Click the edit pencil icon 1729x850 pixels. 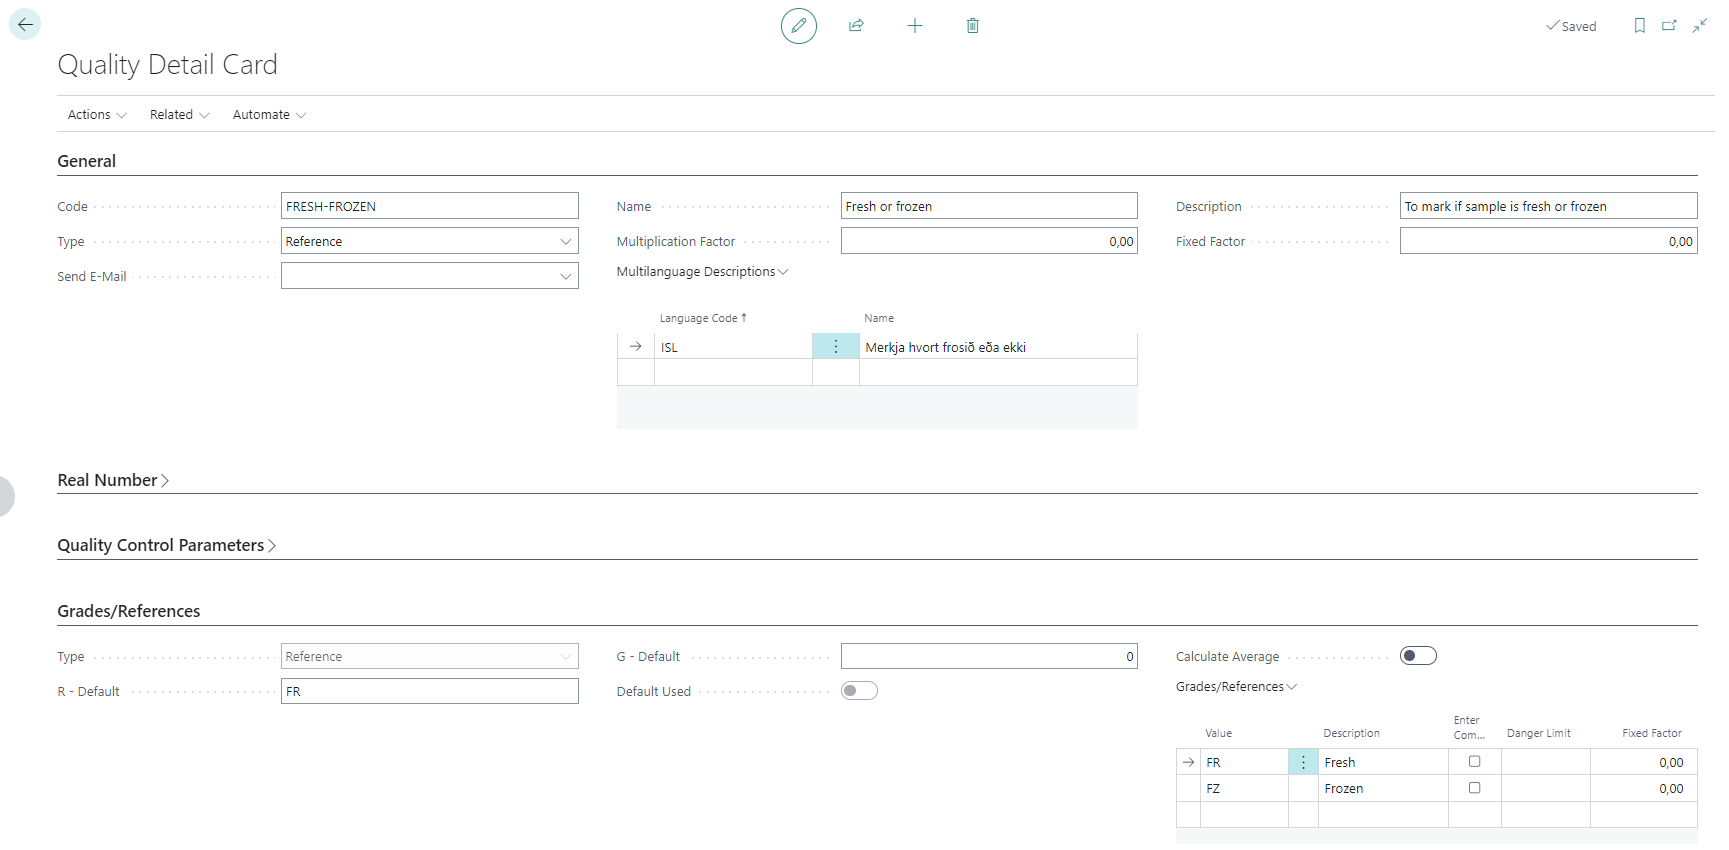798,26
